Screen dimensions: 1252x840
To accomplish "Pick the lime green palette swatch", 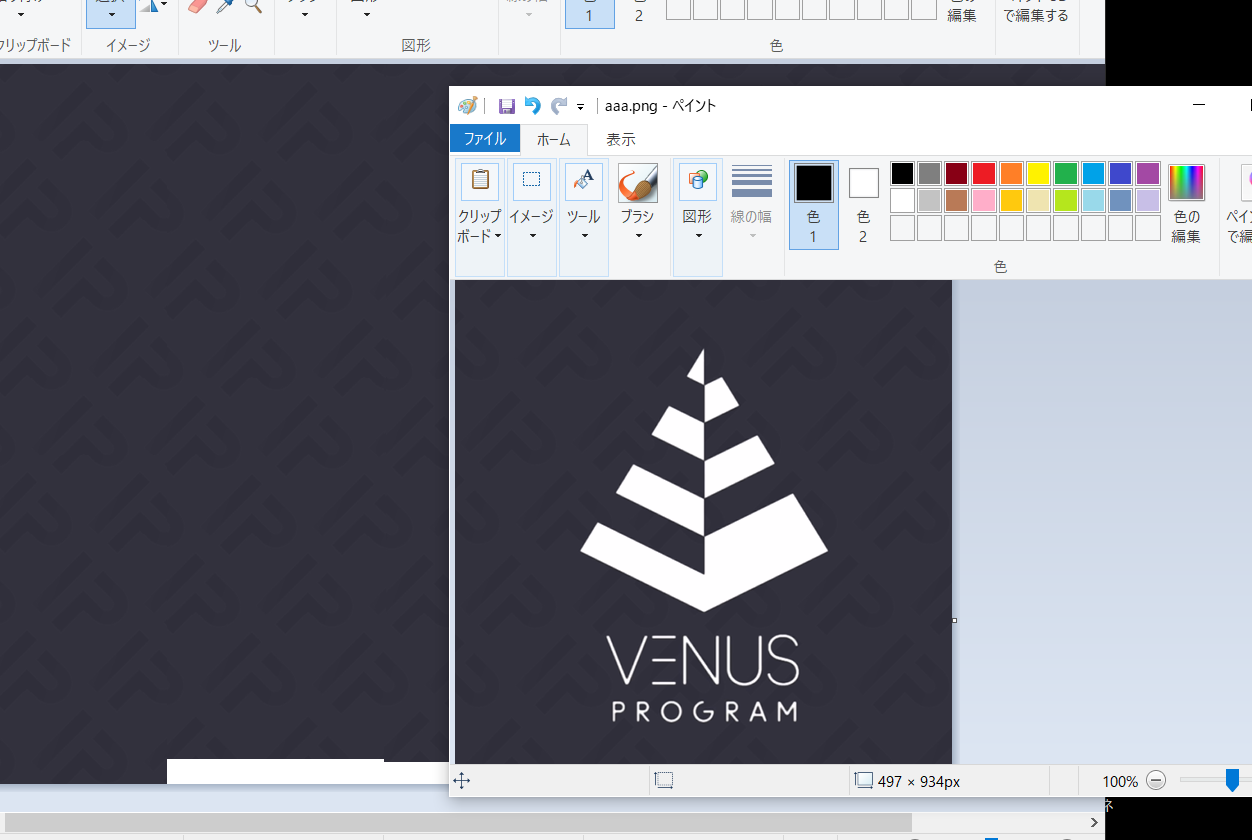I will (x=1066, y=201).
